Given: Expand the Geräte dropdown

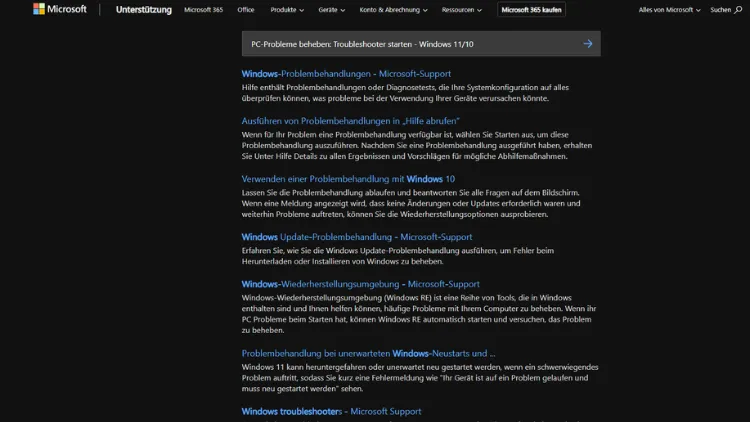Looking at the screenshot, I should 331,10.
